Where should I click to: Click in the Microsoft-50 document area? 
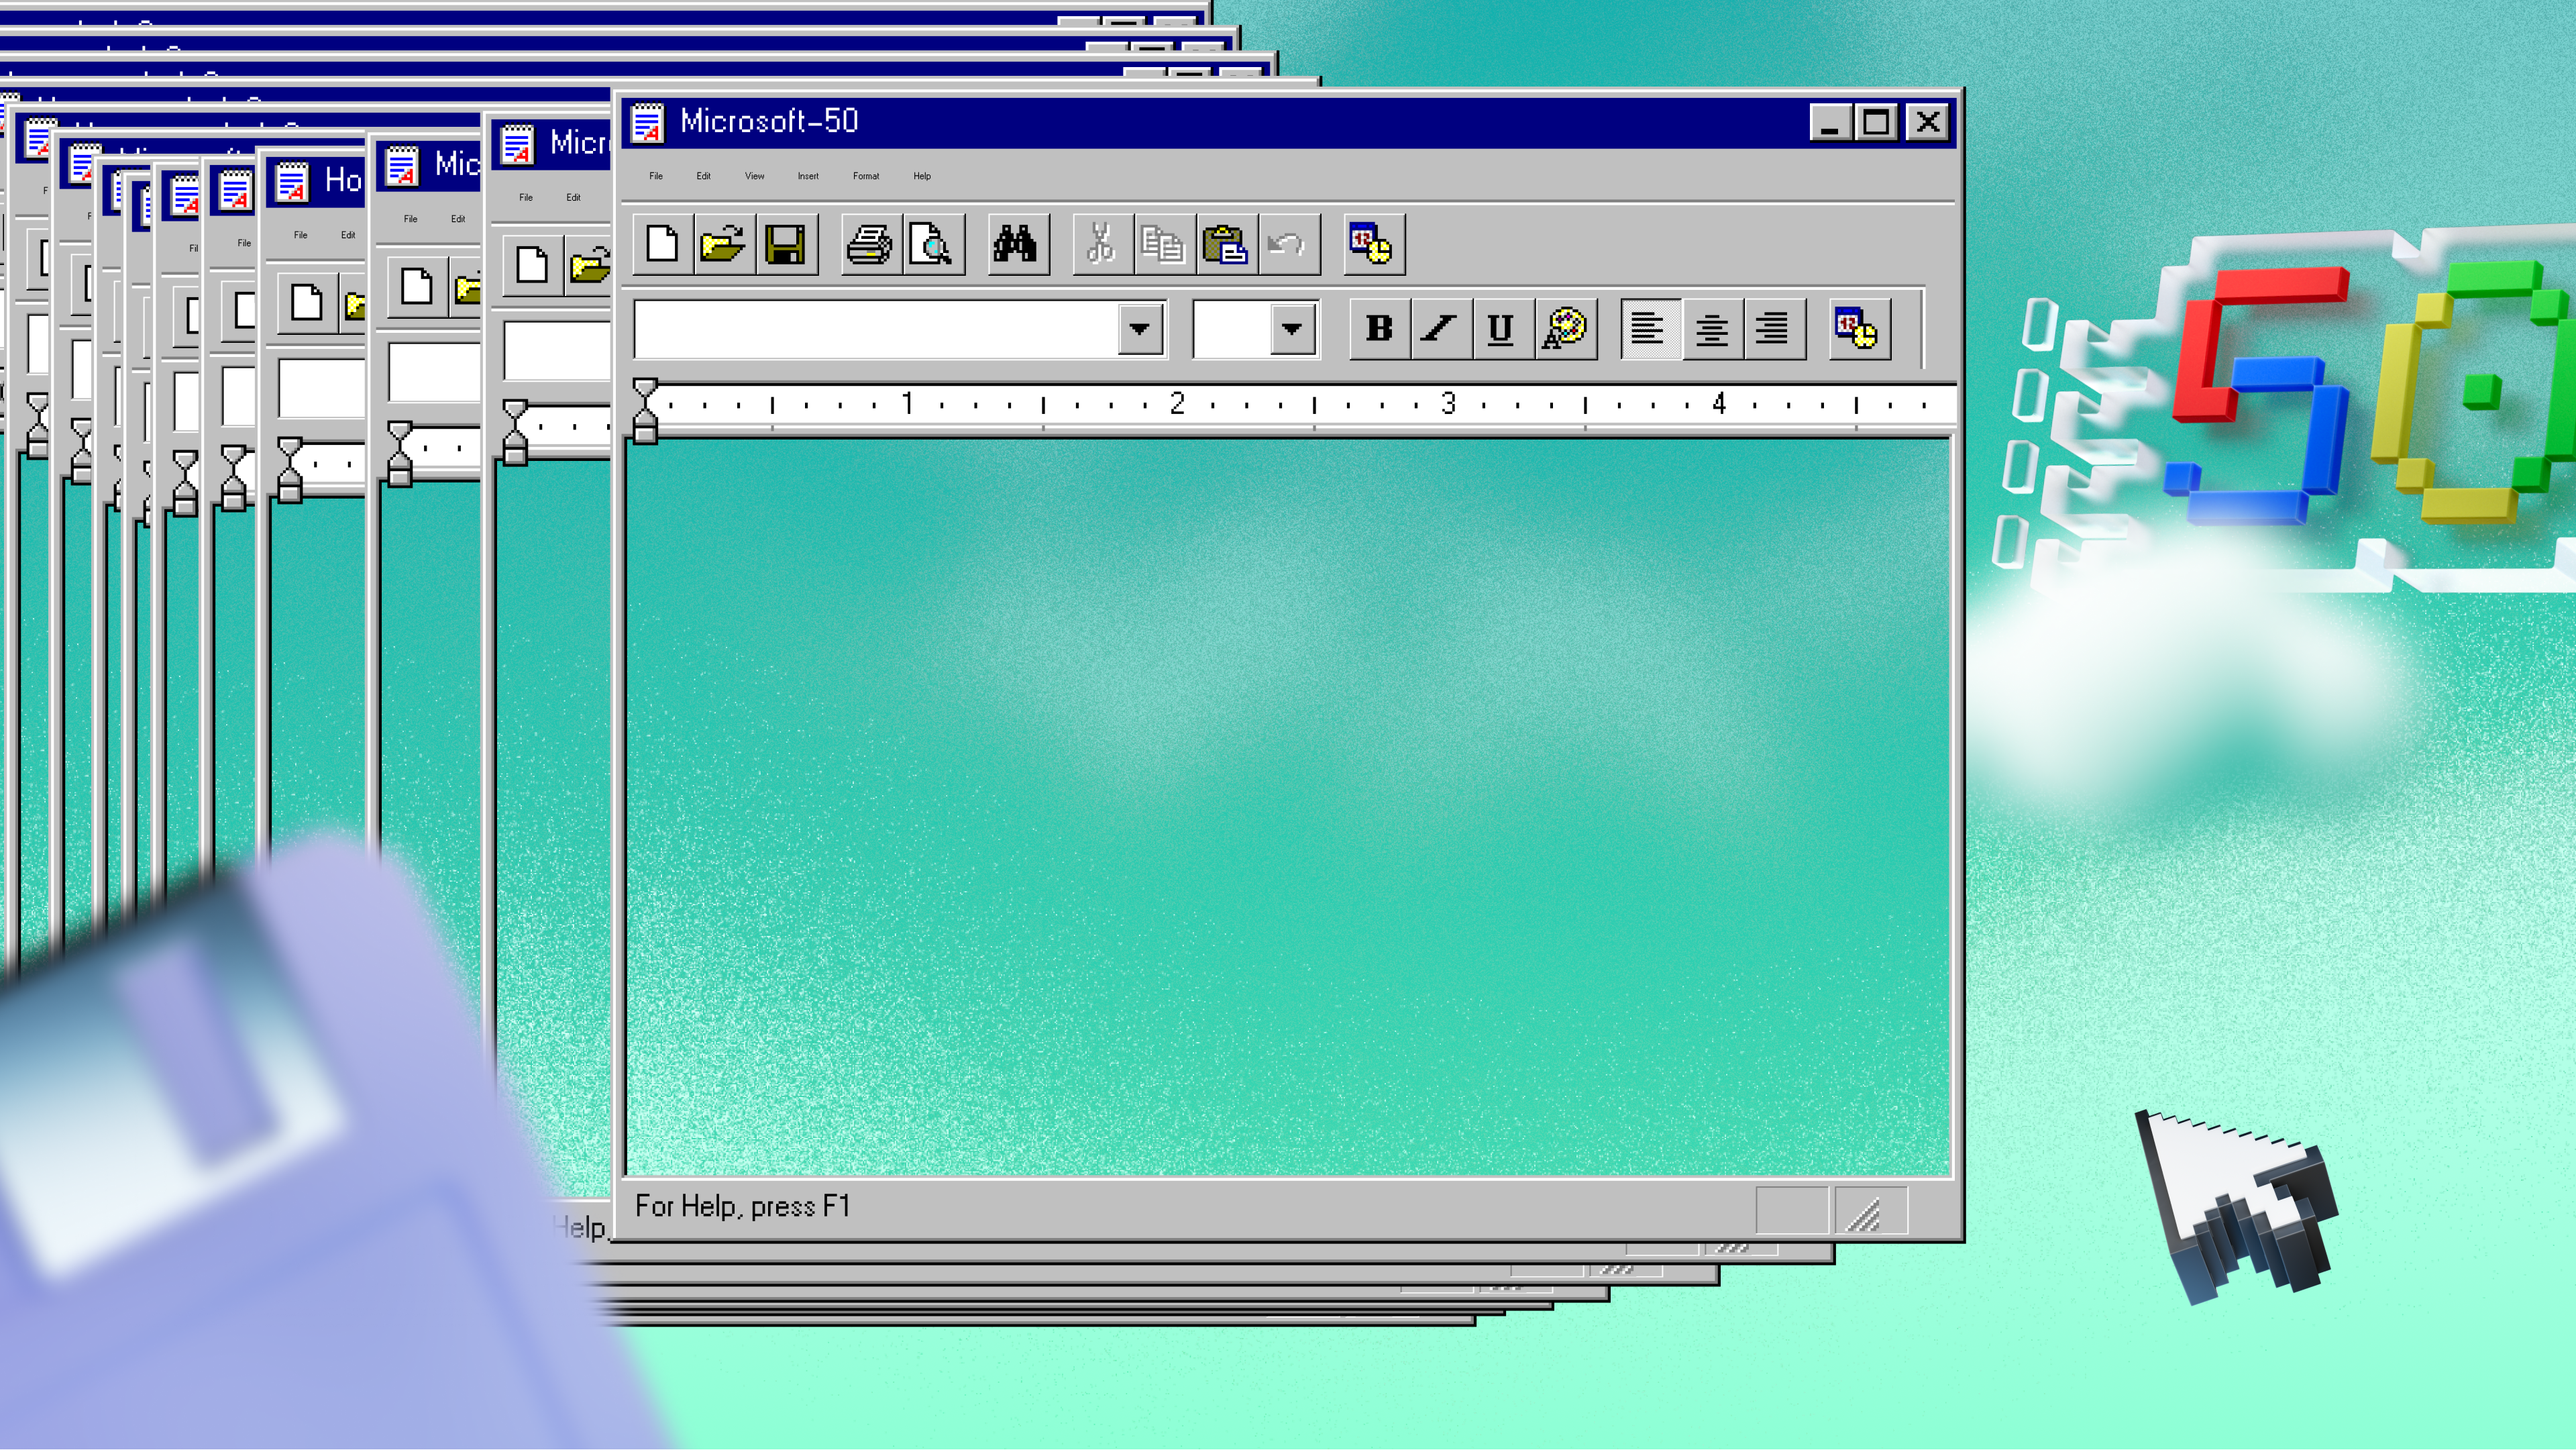tap(1288, 808)
